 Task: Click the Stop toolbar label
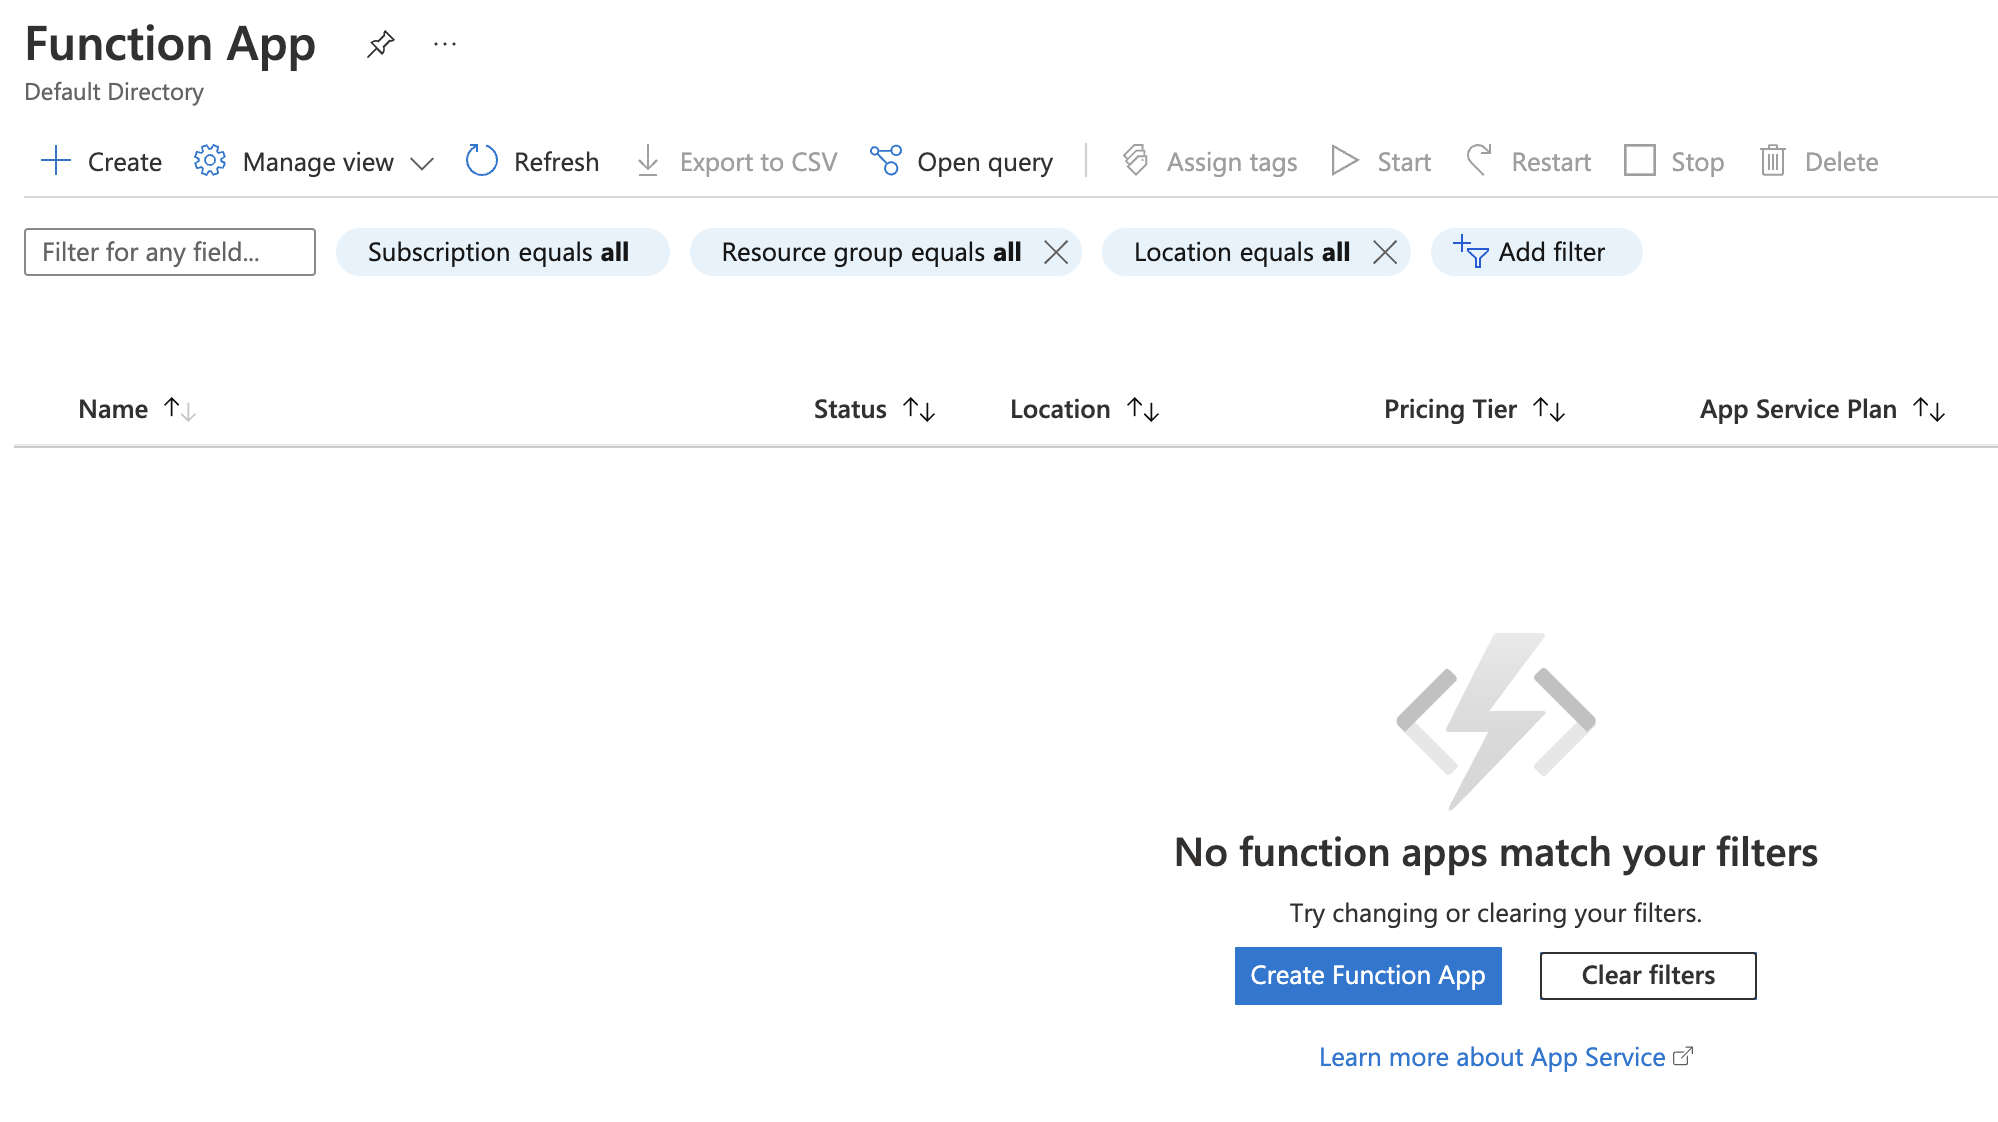click(x=1698, y=162)
